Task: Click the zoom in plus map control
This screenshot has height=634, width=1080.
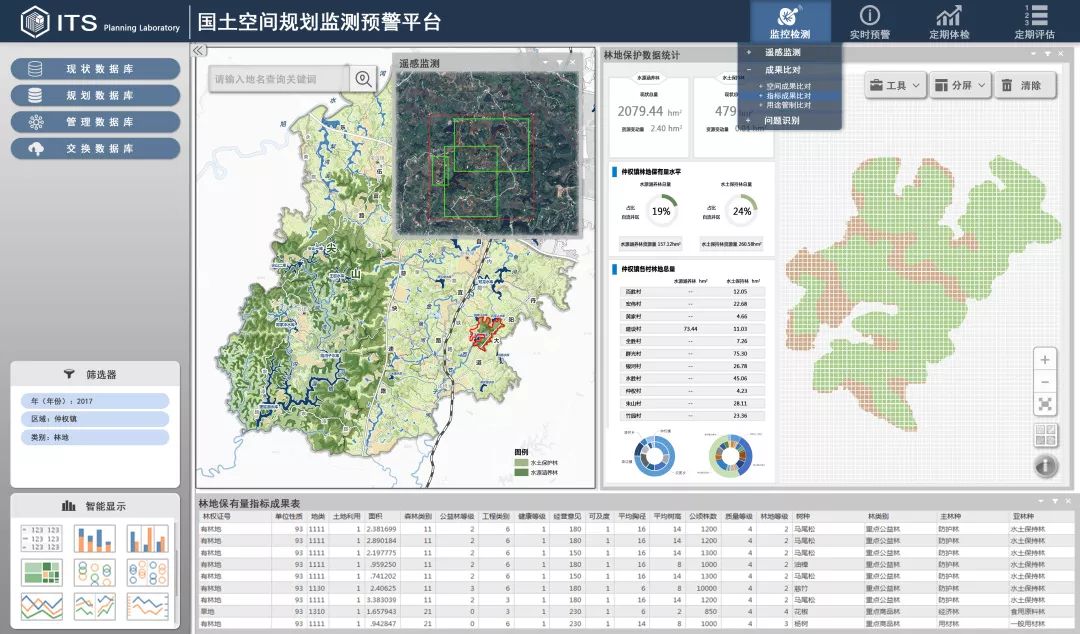Action: click(x=1045, y=360)
